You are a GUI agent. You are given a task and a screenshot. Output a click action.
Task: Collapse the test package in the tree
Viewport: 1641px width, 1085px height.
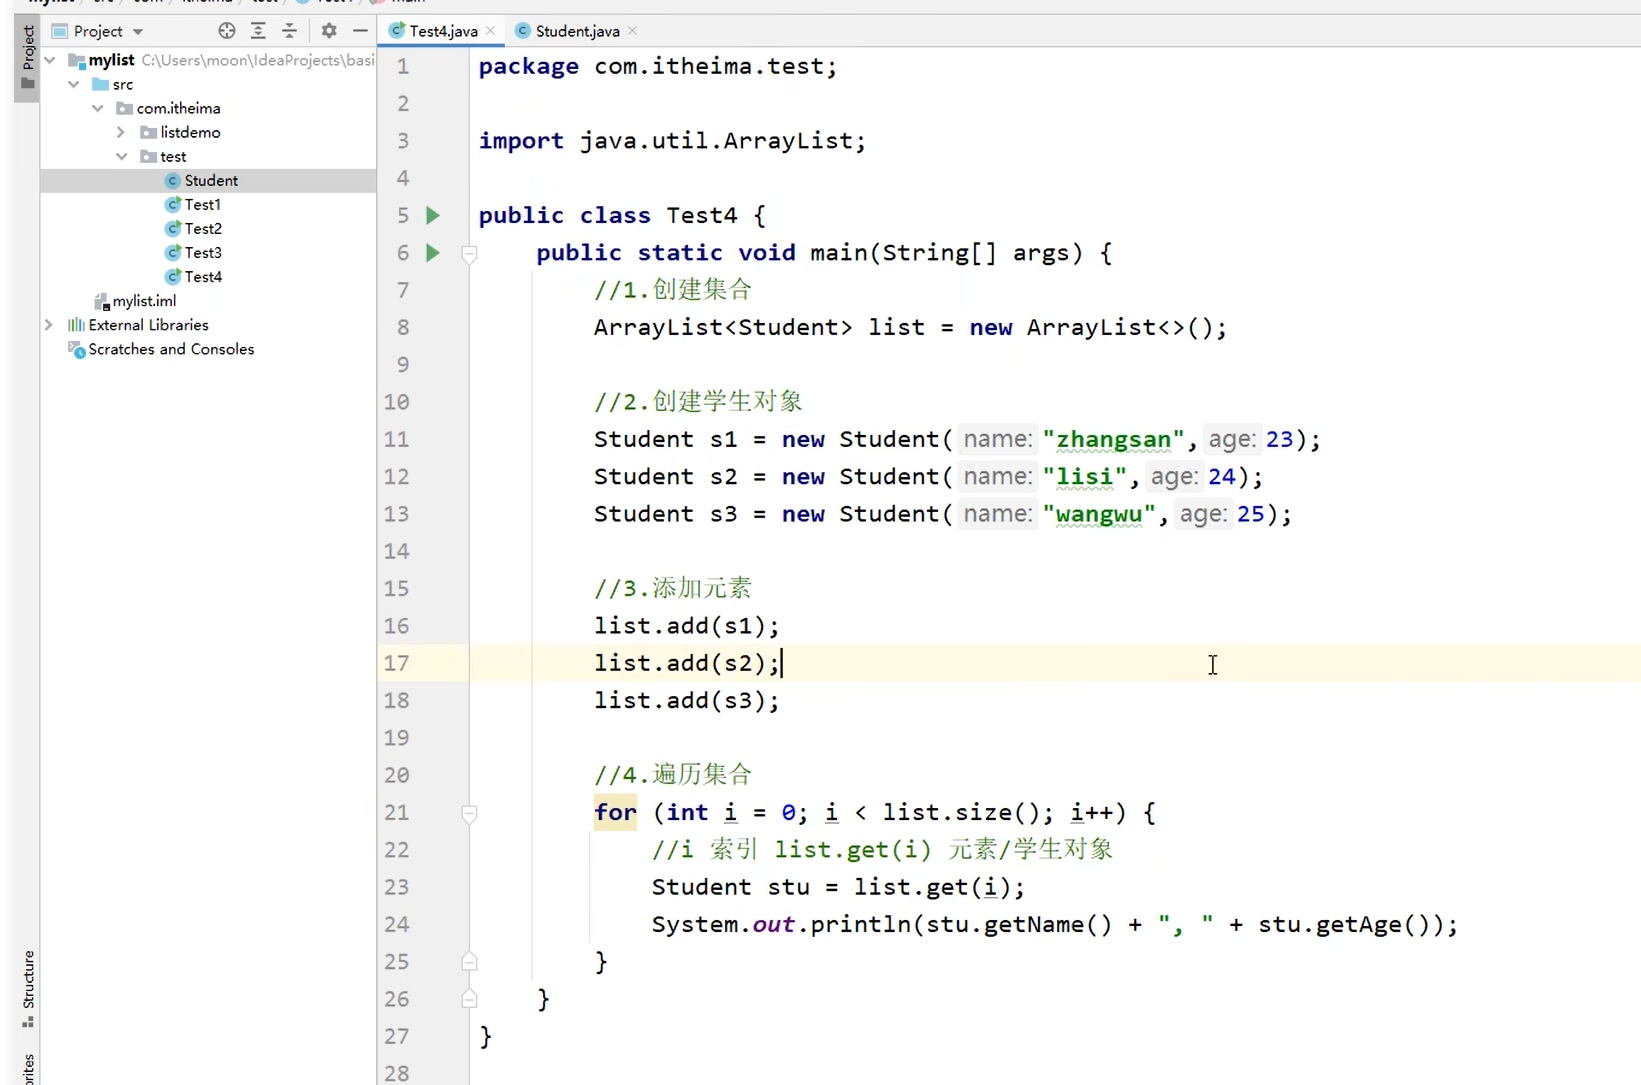(122, 156)
